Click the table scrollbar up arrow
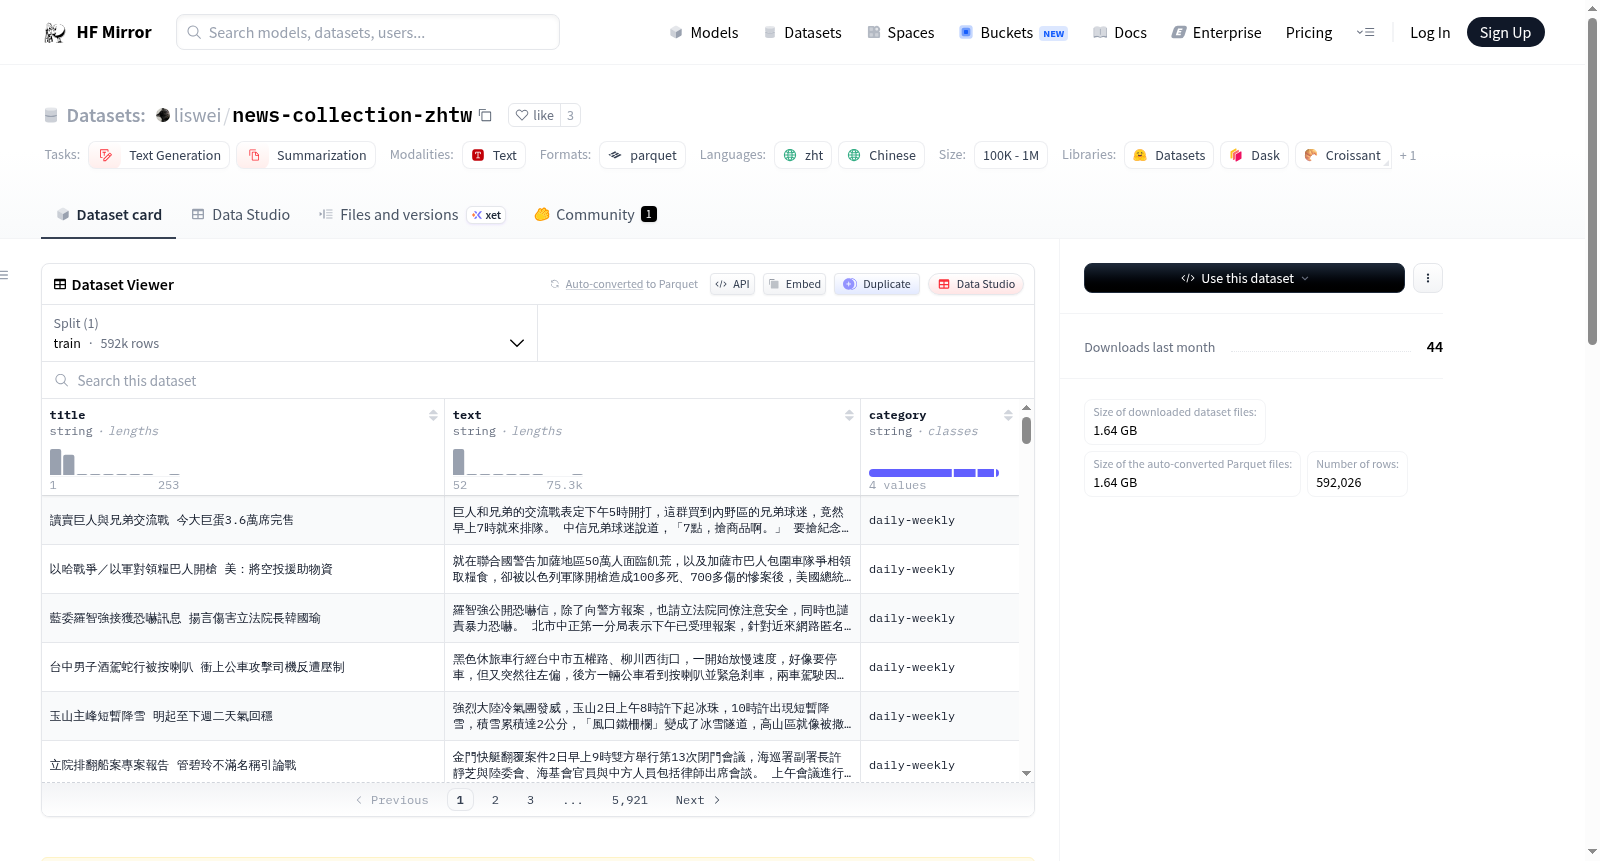Image resolution: width=1600 pixels, height=861 pixels. pyautogui.click(x=1026, y=408)
